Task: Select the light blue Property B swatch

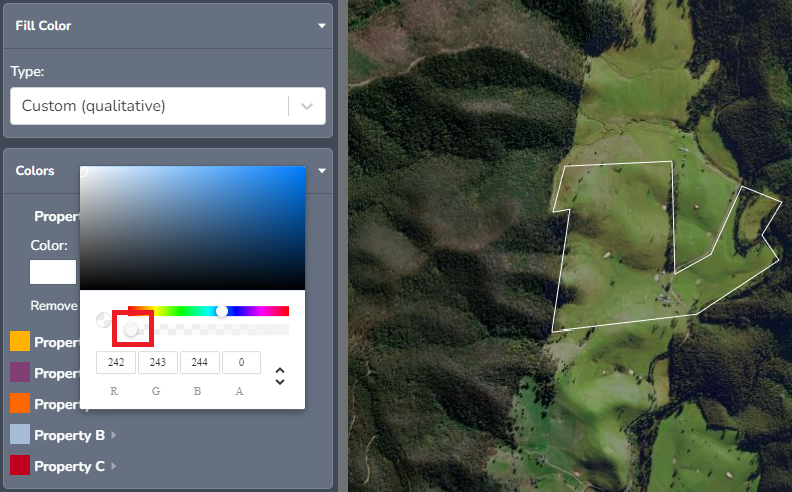Action: click(x=20, y=435)
